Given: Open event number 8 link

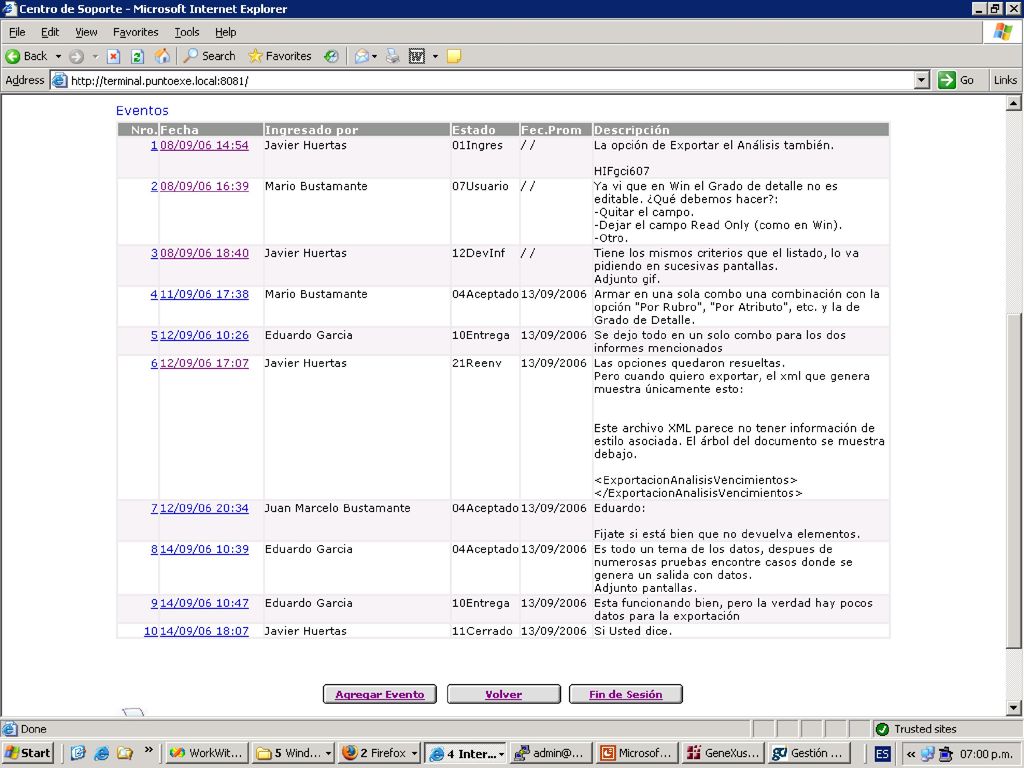Looking at the screenshot, I should pos(154,549).
